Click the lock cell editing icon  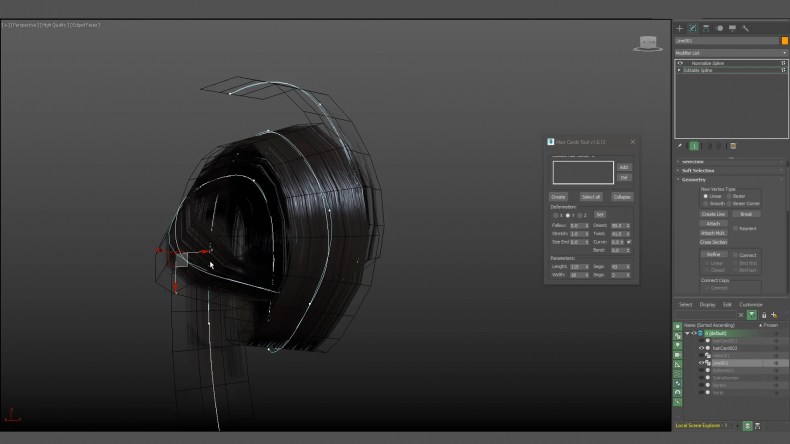click(764, 315)
